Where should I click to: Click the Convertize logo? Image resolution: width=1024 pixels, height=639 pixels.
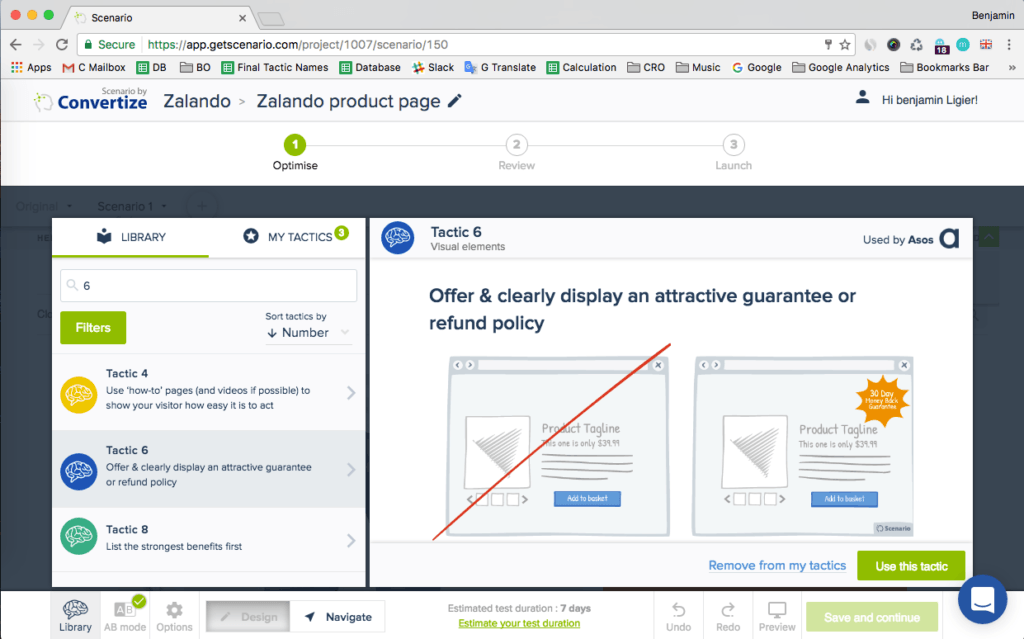[x=91, y=99]
